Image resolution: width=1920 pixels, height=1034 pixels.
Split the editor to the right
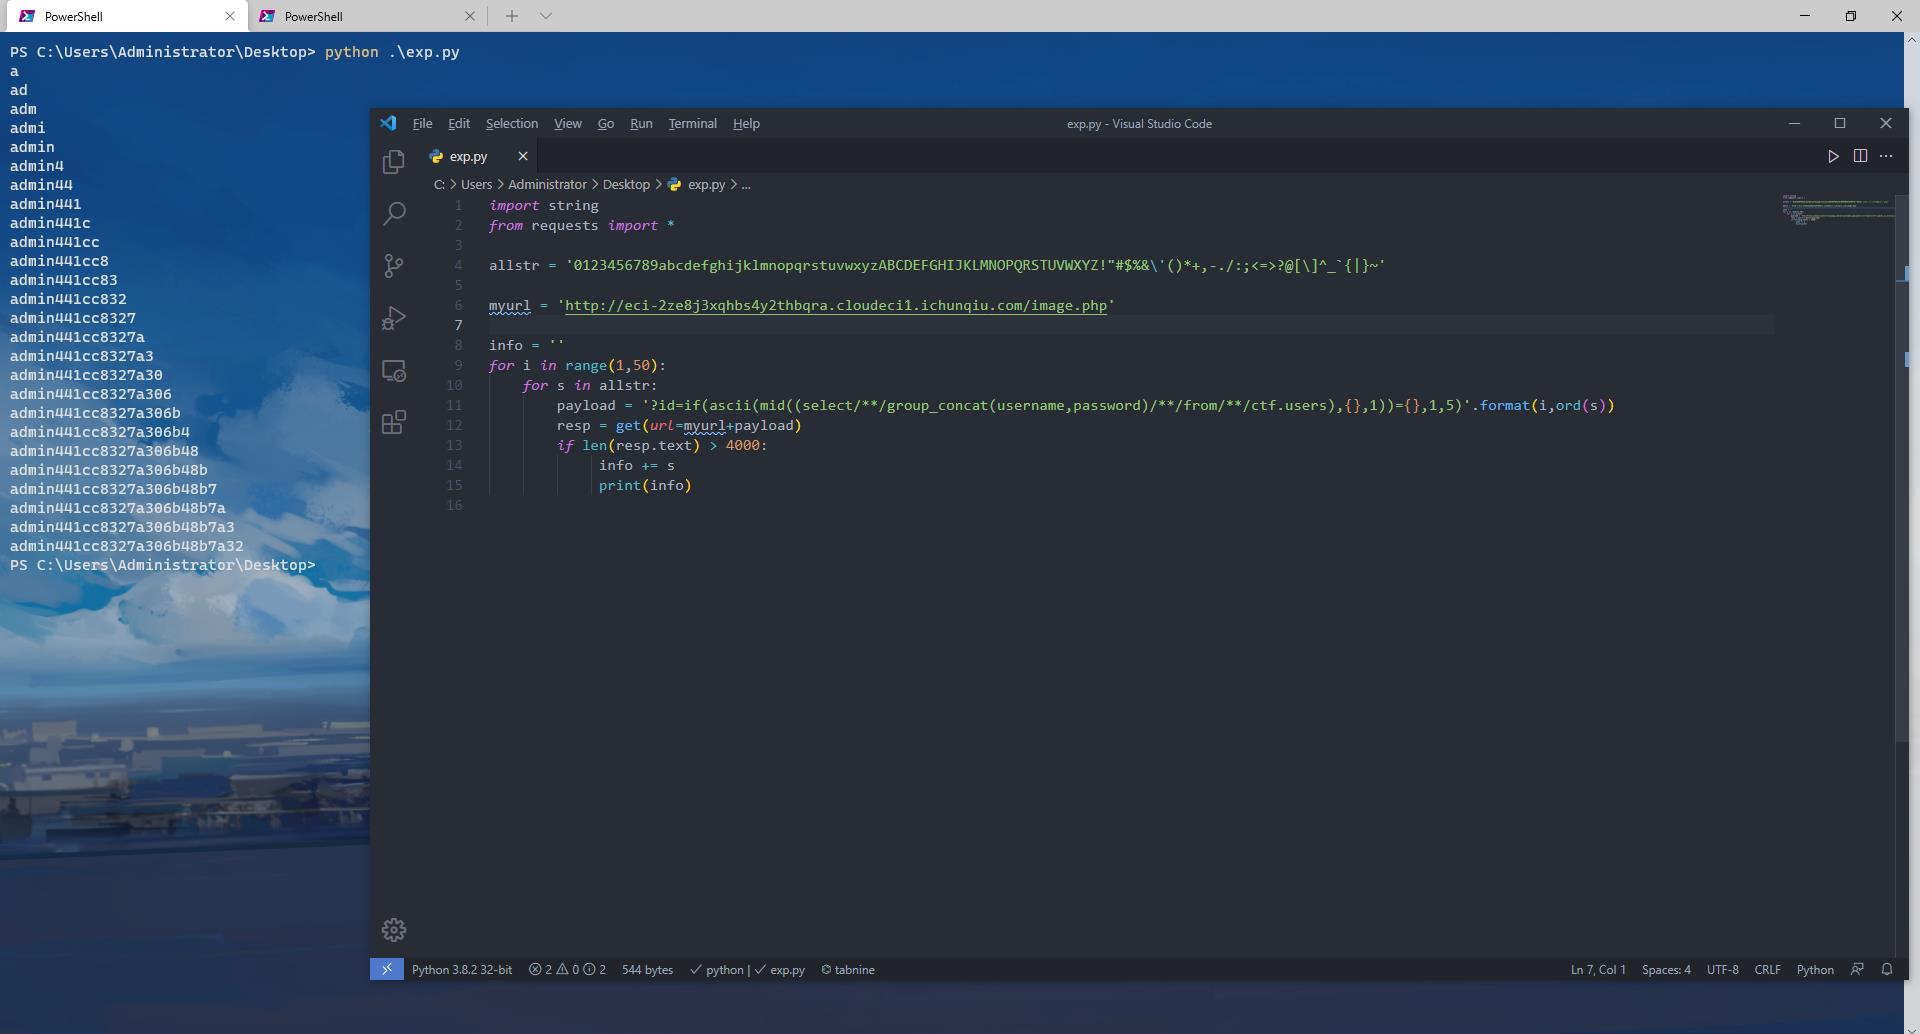pos(1860,156)
